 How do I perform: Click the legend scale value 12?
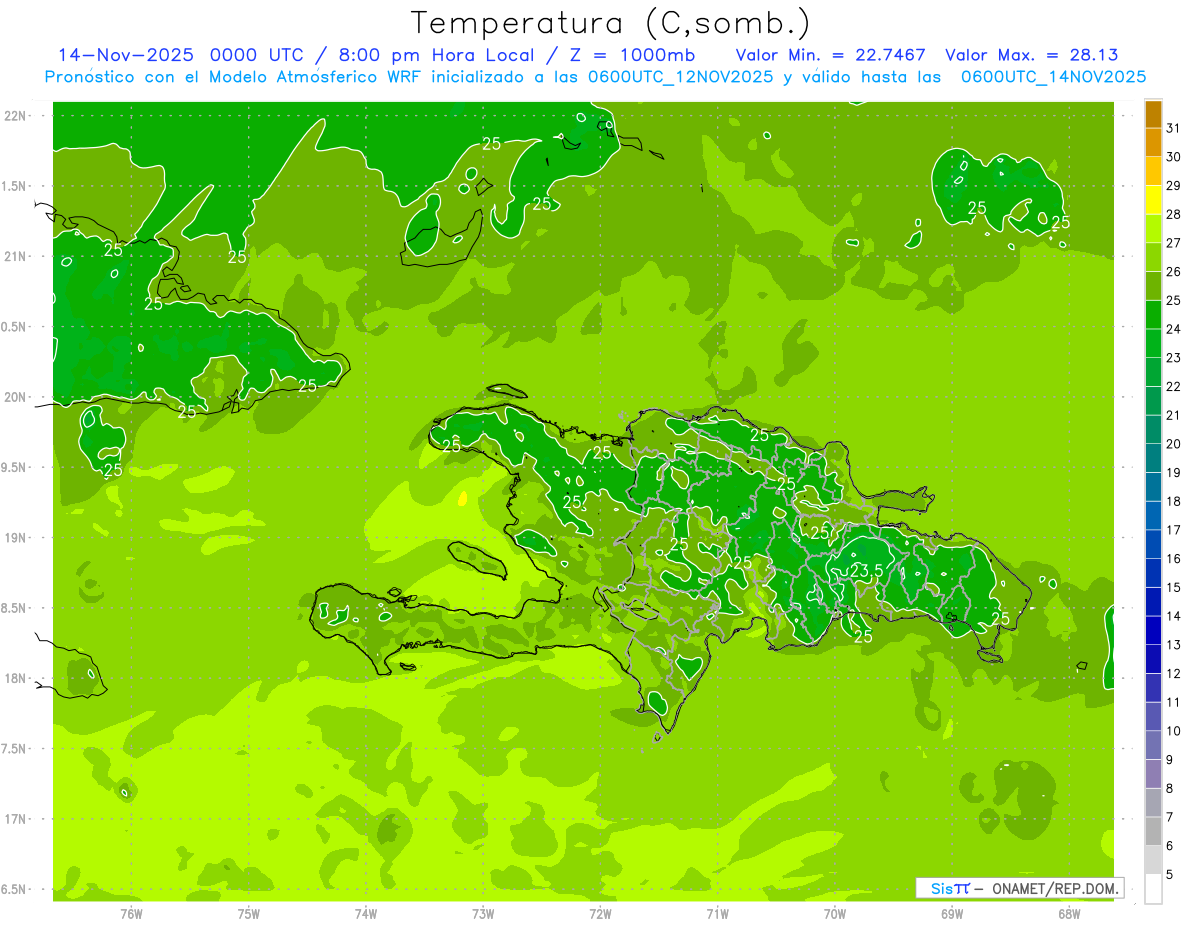(1173, 673)
